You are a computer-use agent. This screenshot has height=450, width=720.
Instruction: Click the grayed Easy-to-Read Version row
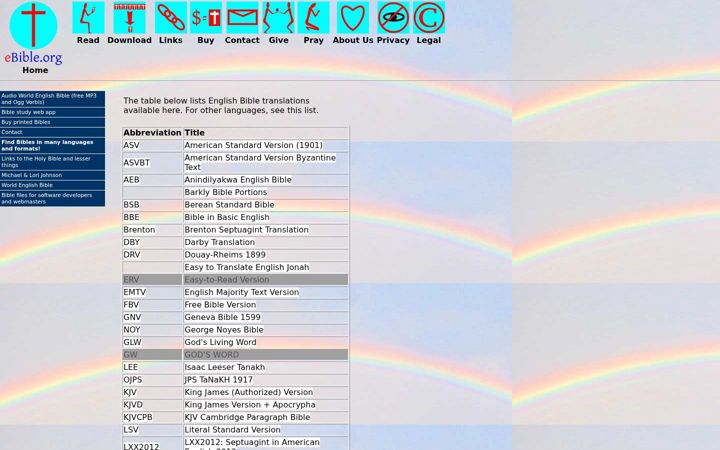pos(235,280)
